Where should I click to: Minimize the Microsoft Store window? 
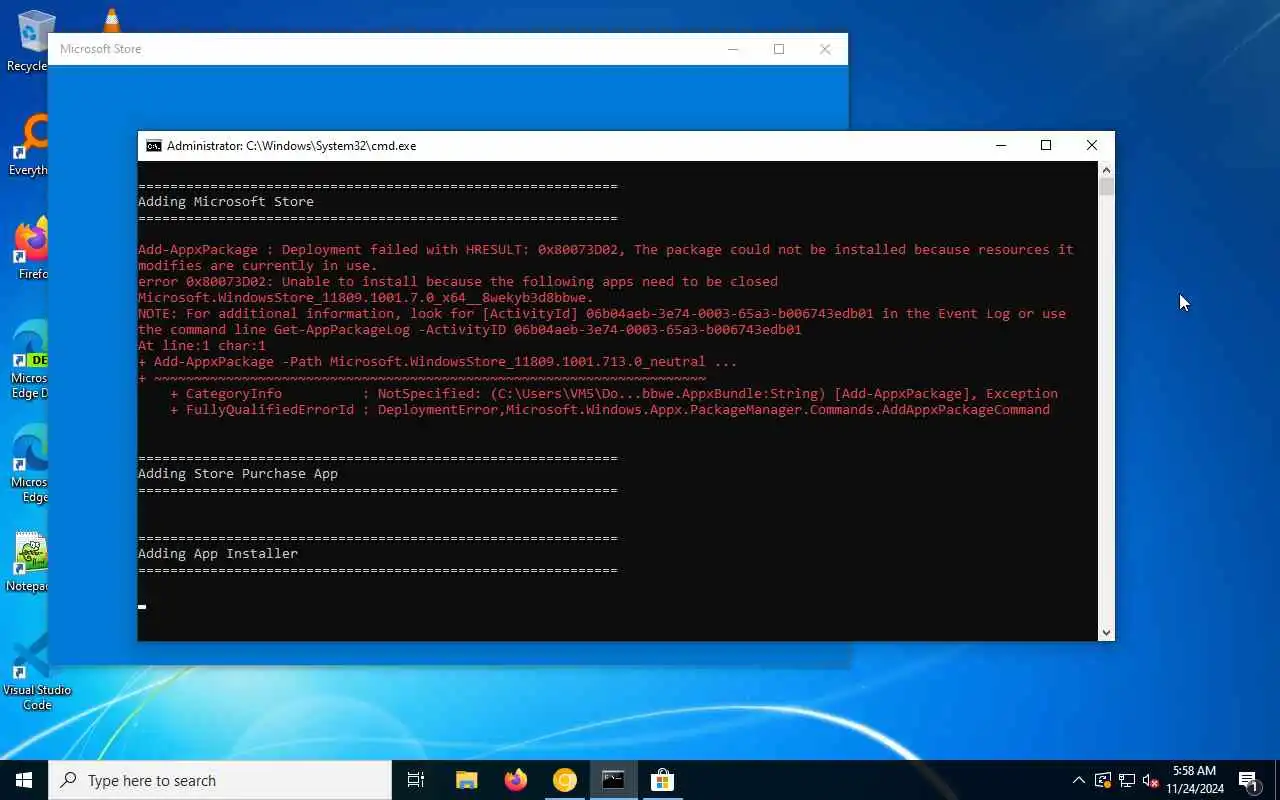pyautogui.click(x=733, y=49)
